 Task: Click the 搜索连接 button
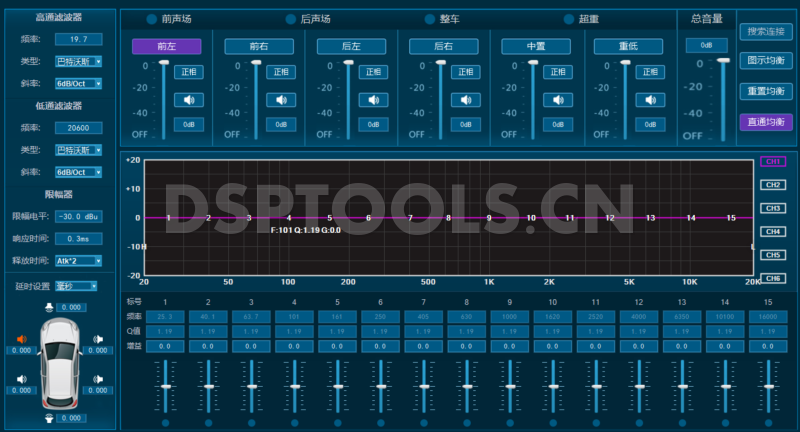pyautogui.click(x=765, y=31)
